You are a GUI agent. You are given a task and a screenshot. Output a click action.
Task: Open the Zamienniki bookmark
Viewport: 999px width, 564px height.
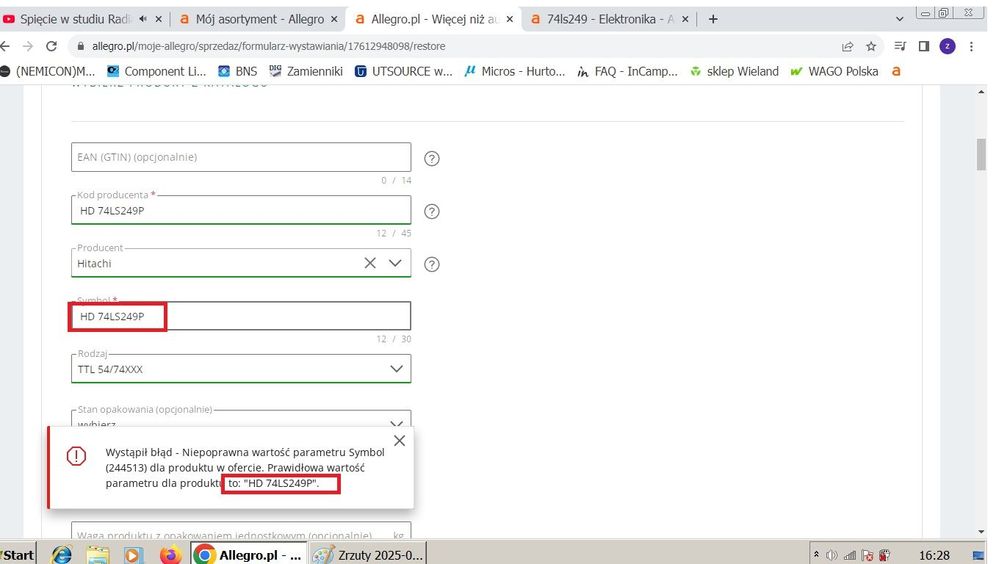pyautogui.click(x=306, y=71)
